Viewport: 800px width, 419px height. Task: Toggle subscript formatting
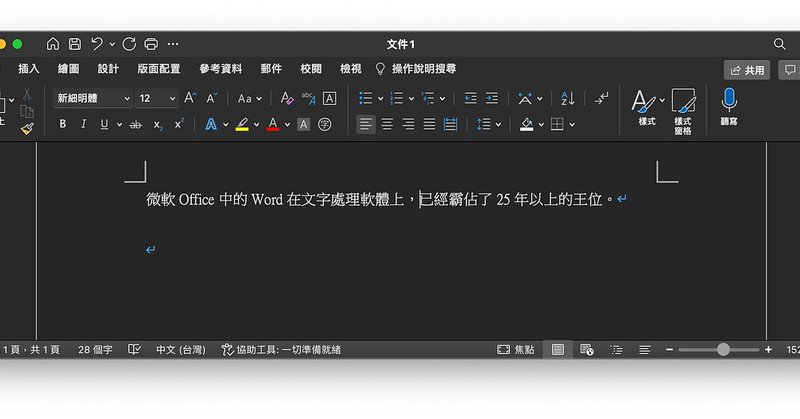click(x=158, y=125)
